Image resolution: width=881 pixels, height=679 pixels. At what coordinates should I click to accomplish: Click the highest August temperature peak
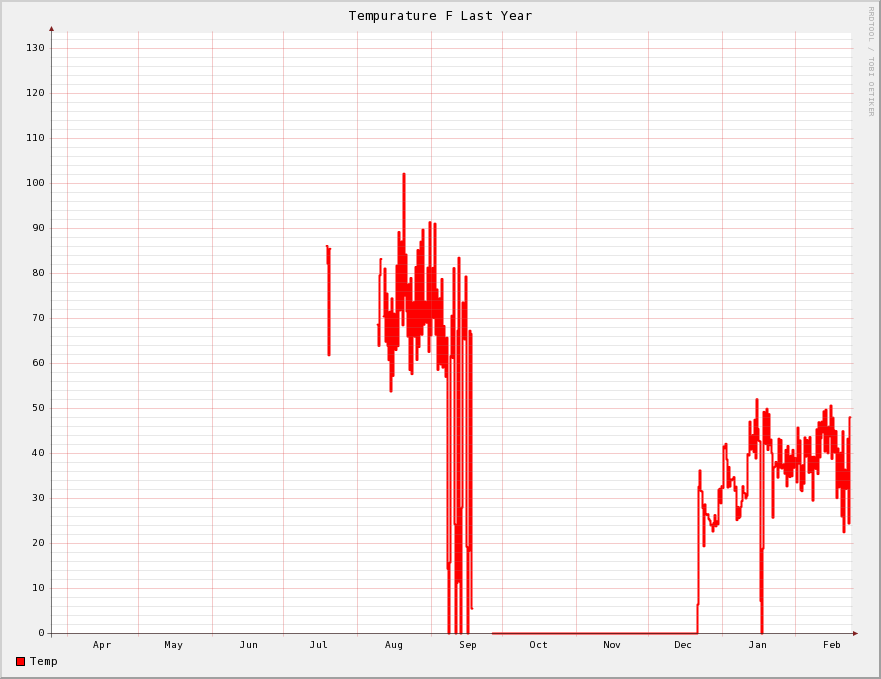click(x=404, y=176)
